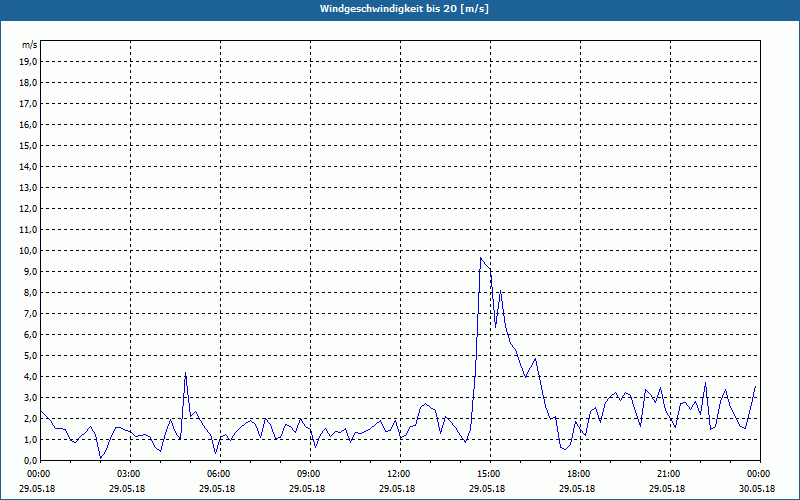
Task: Pick the '13,0' y-axis tick label
Action: point(28,188)
